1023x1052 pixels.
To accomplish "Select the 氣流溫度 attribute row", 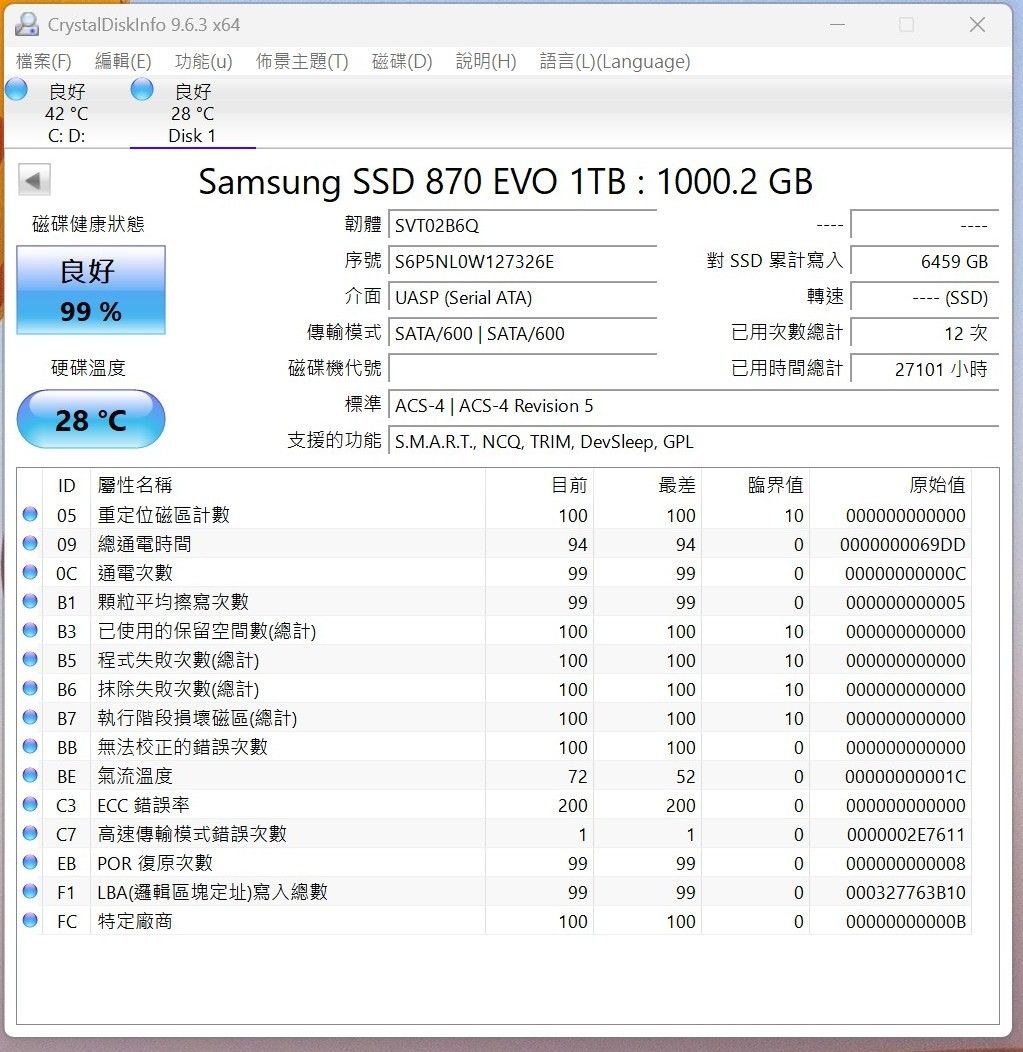I will tap(496, 776).
